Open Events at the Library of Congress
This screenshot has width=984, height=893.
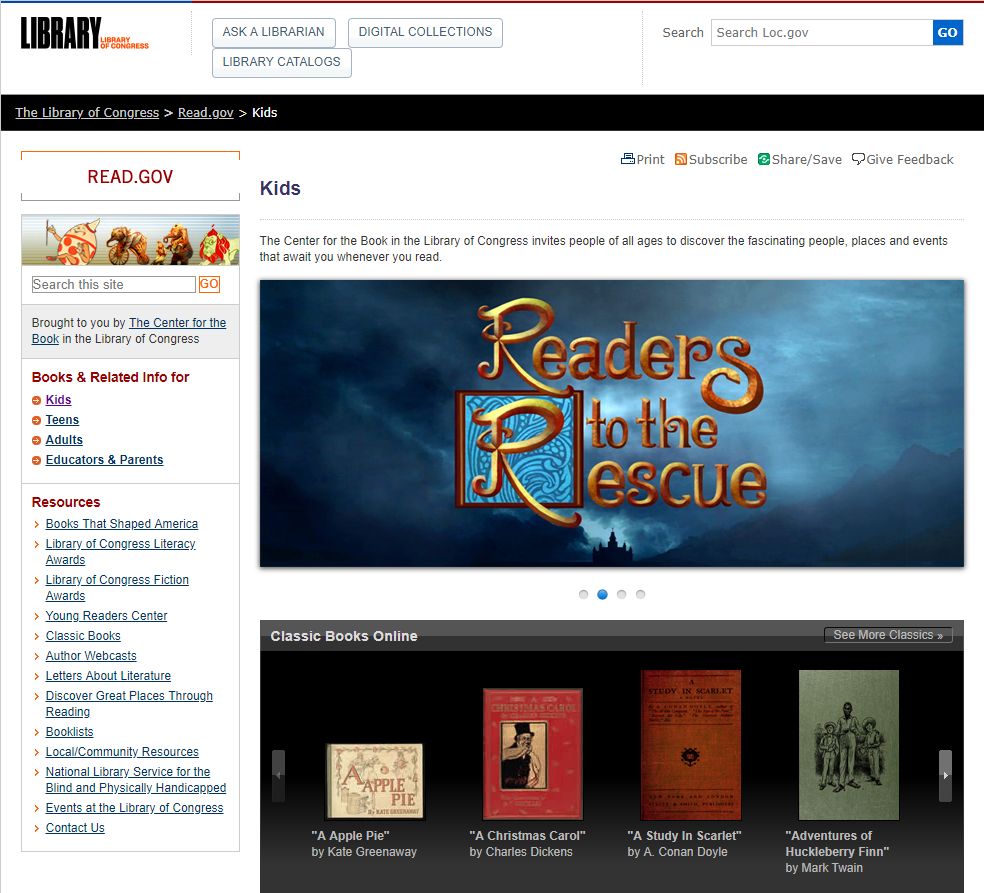coord(134,808)
